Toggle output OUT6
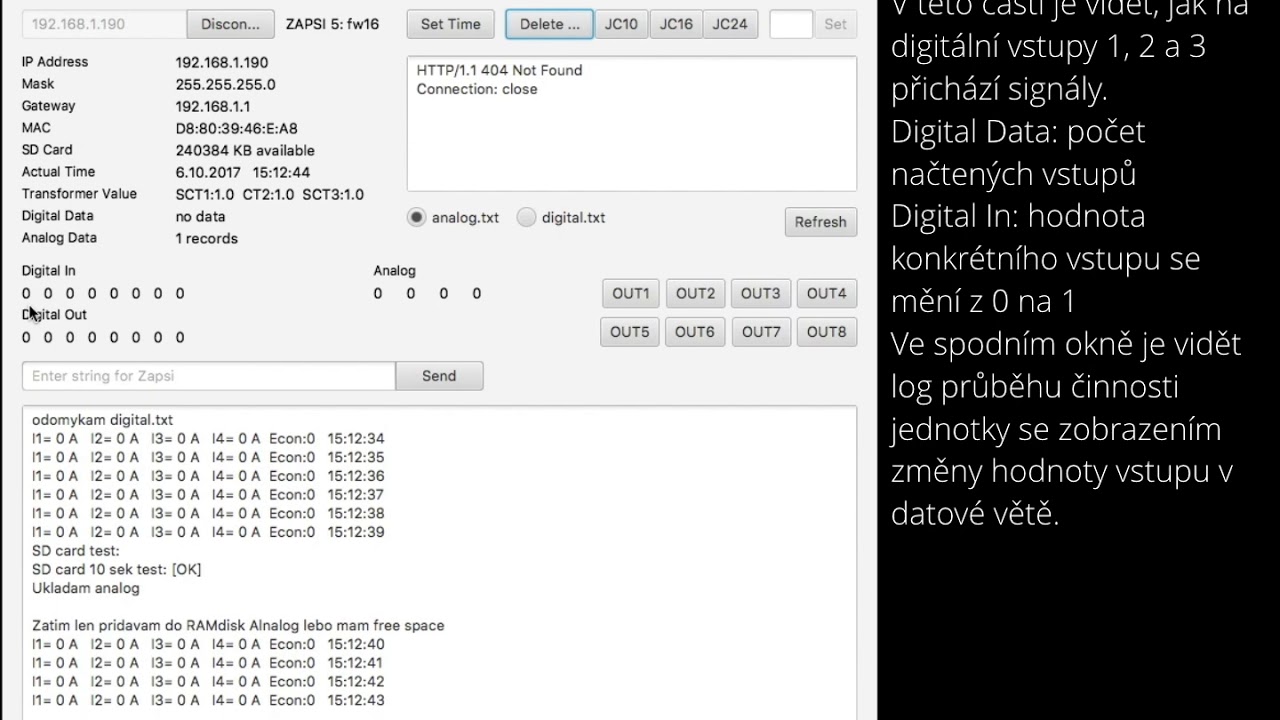 695,332
